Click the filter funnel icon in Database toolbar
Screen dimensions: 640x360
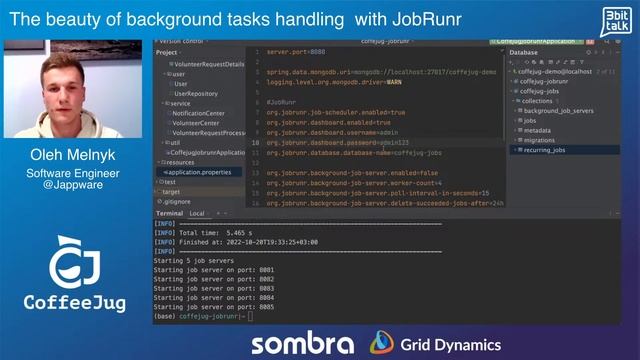click(582, 62)
